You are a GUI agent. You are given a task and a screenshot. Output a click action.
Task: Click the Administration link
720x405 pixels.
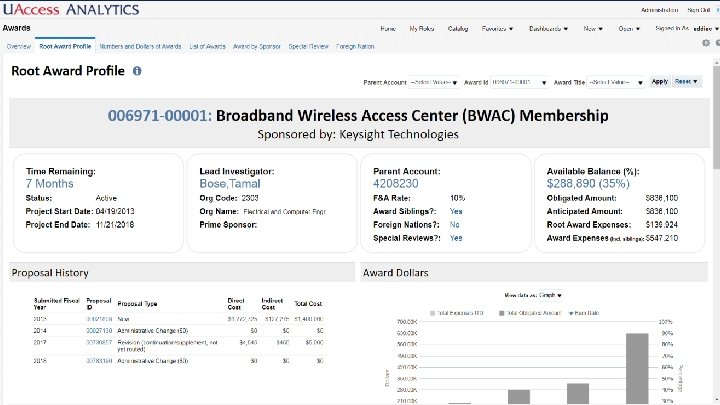point(659,10)
